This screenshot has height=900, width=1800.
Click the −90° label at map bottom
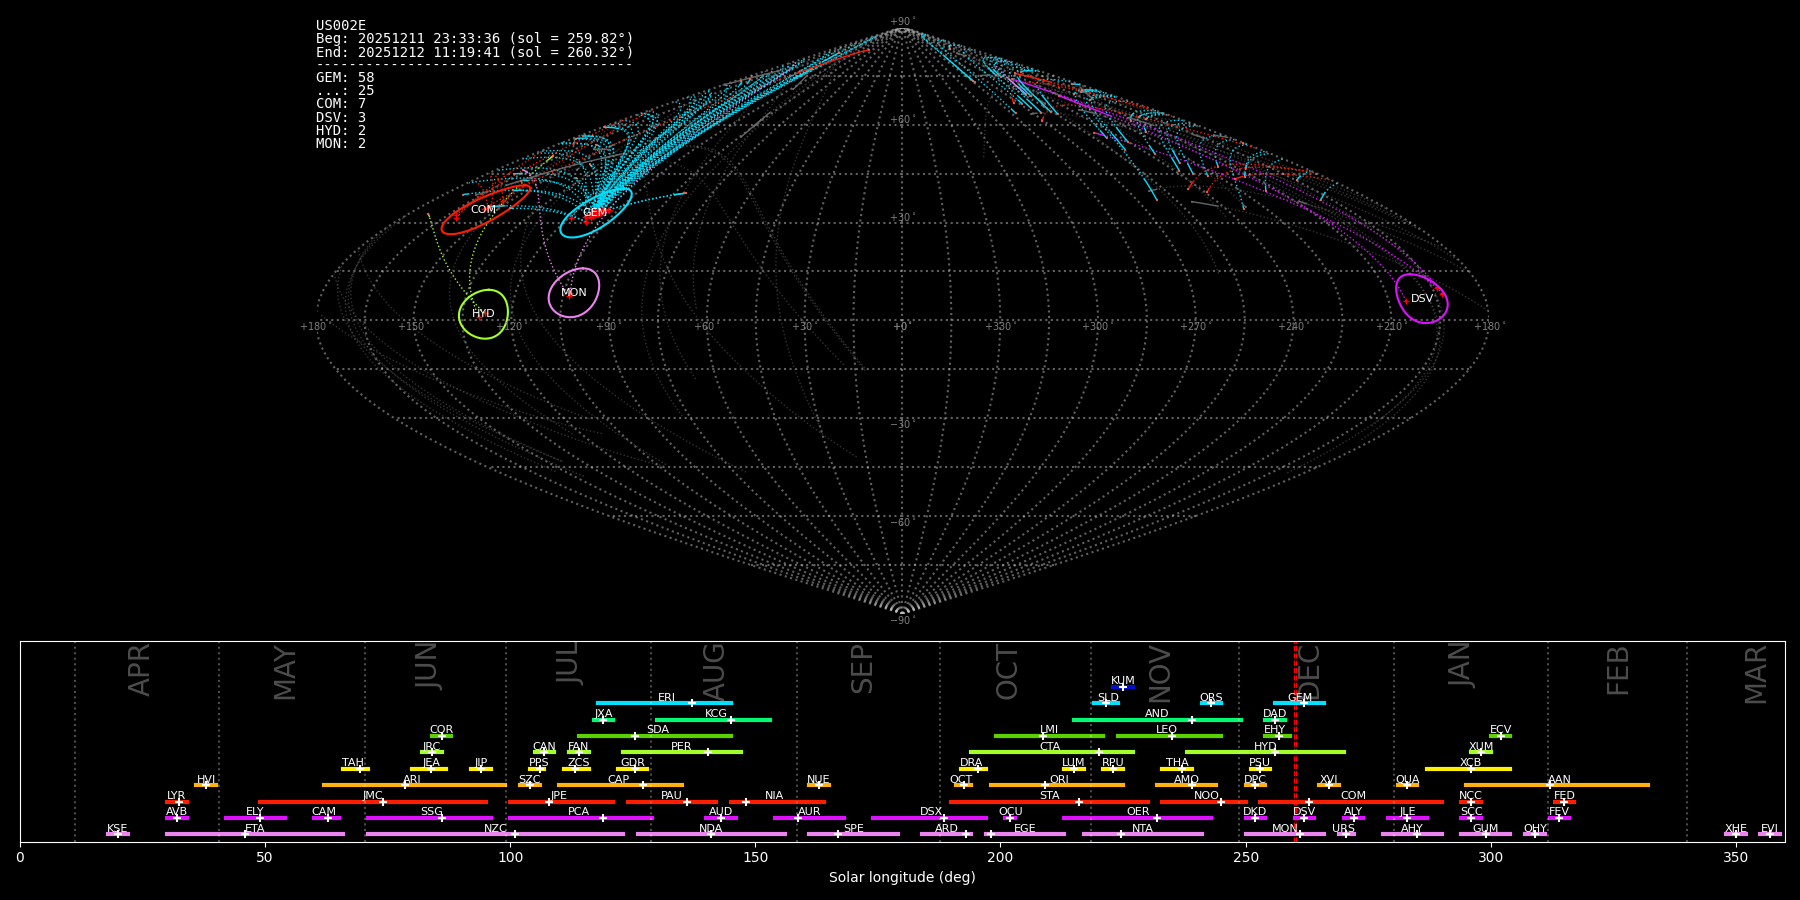[x=902, y=621]
